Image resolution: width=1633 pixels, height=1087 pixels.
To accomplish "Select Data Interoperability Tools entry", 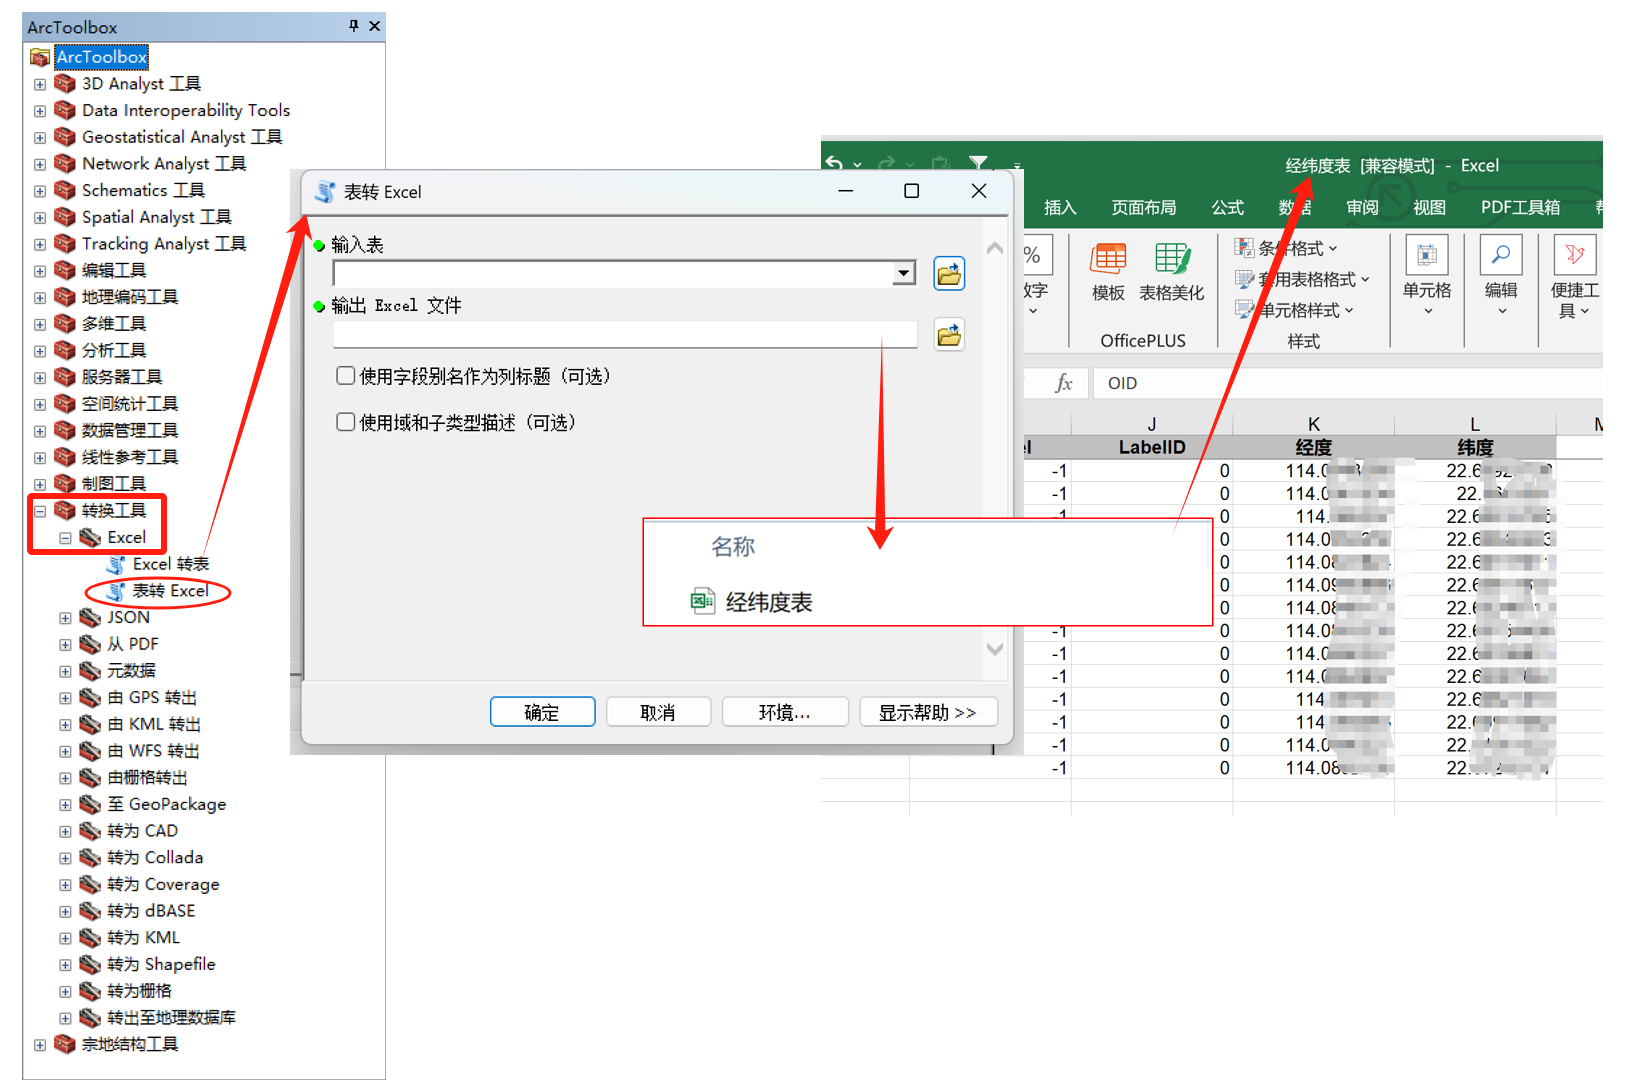I will tap(186, 111).
